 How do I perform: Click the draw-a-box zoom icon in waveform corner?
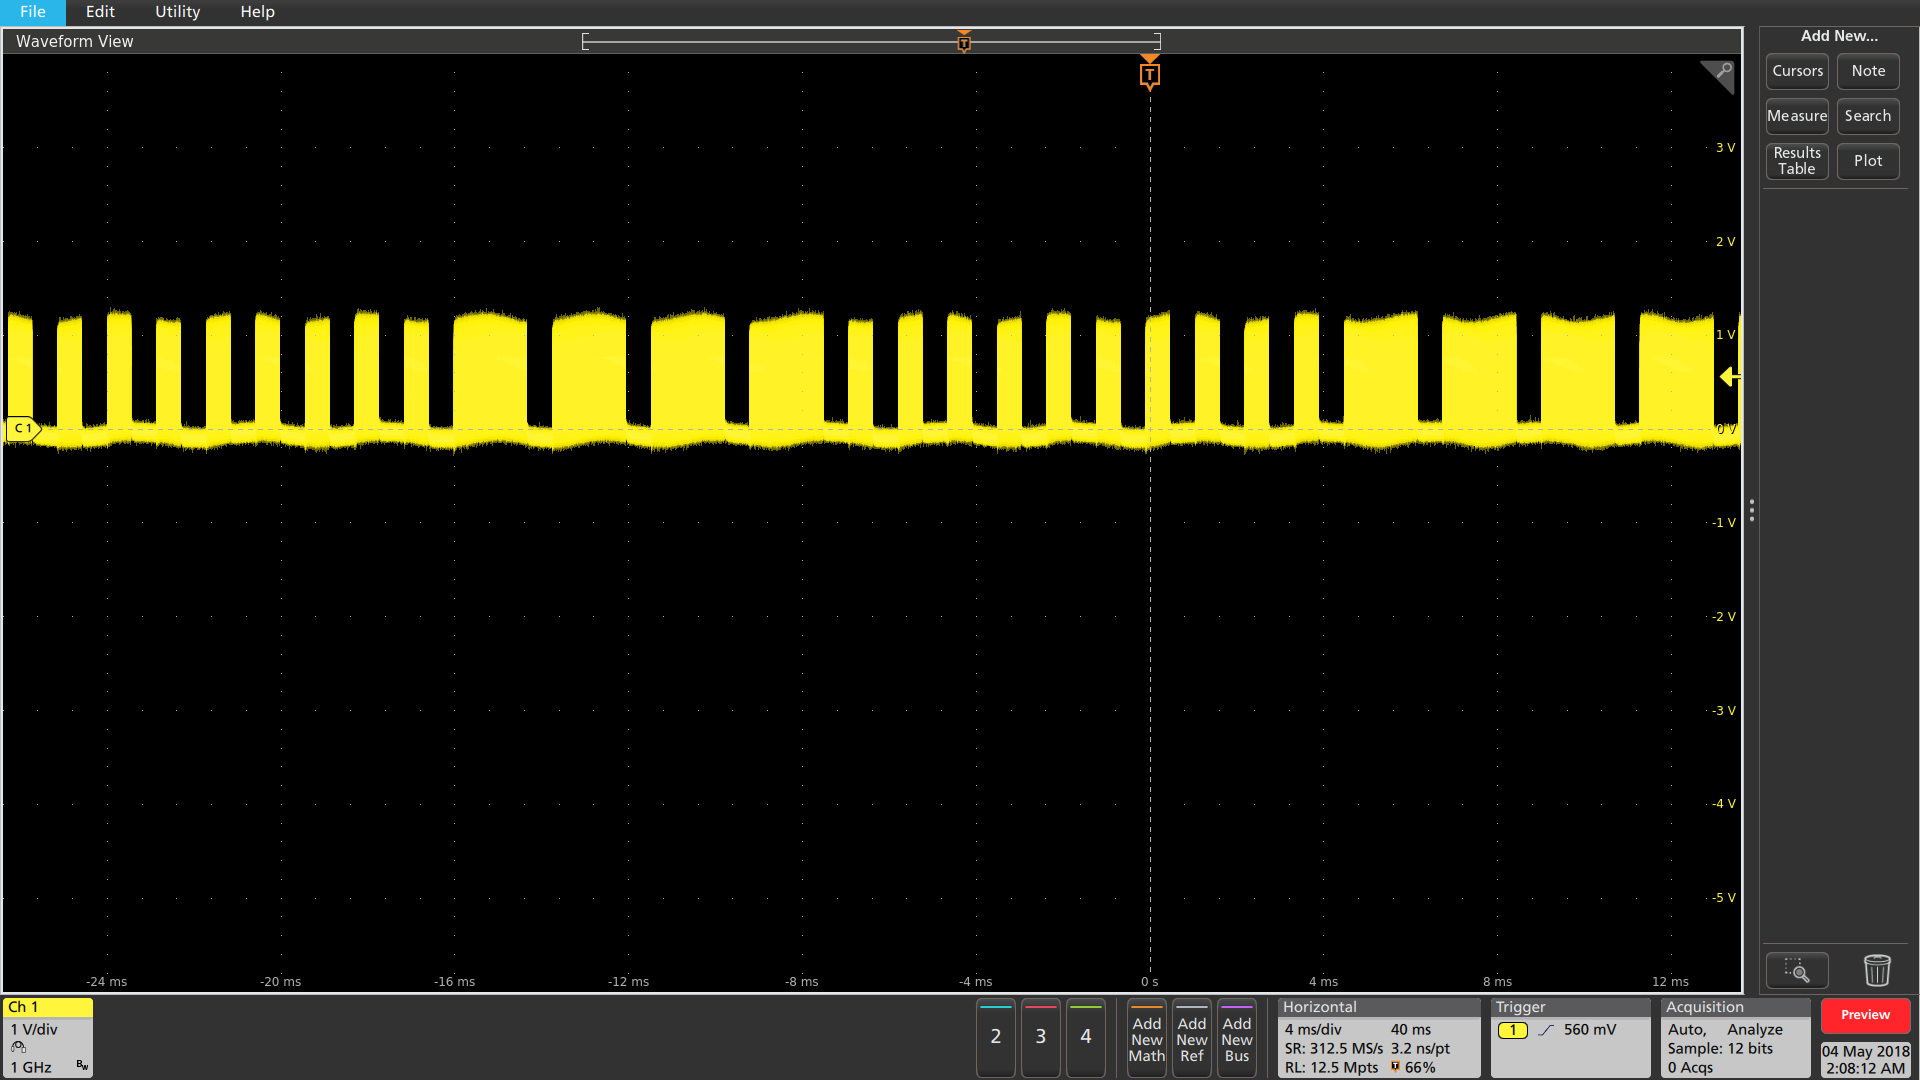(x=1718, y=76)
